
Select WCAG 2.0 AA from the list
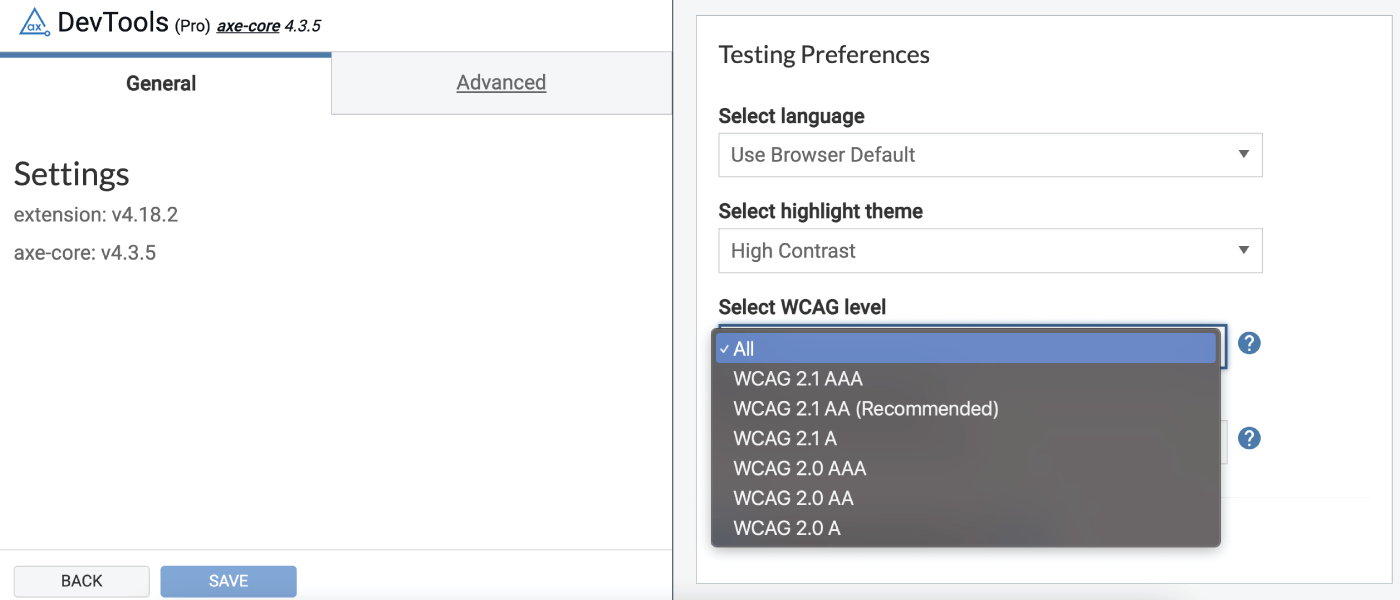click(x=794, y=498)
